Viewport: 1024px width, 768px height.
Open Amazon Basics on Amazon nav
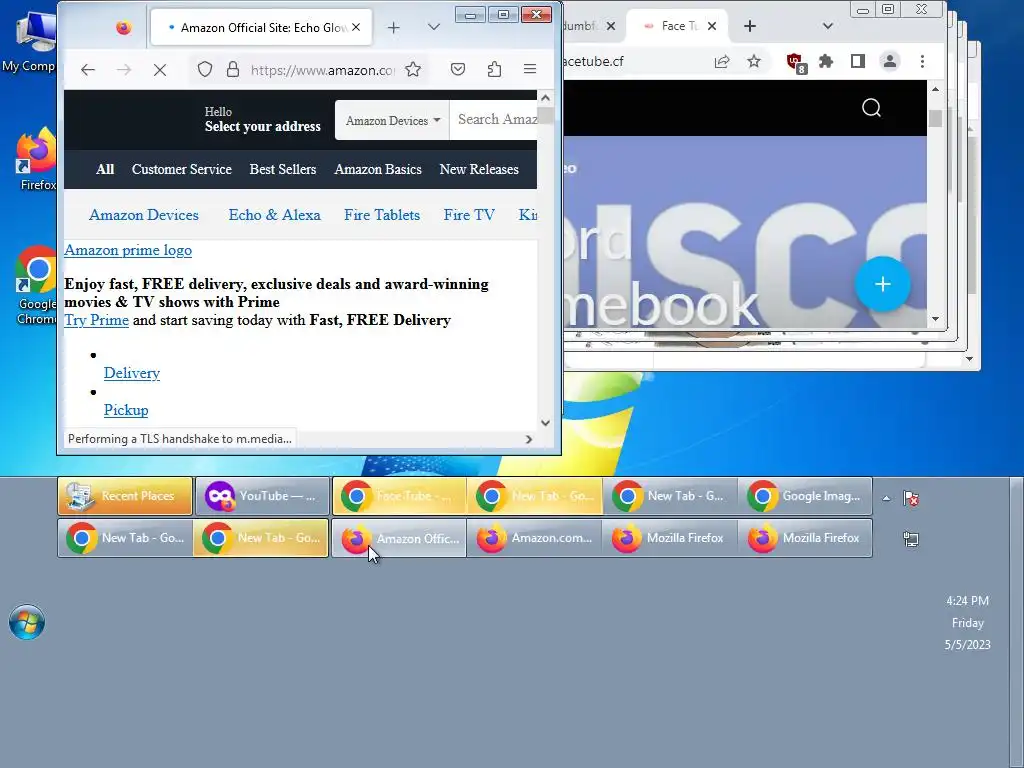pos(378,169)
